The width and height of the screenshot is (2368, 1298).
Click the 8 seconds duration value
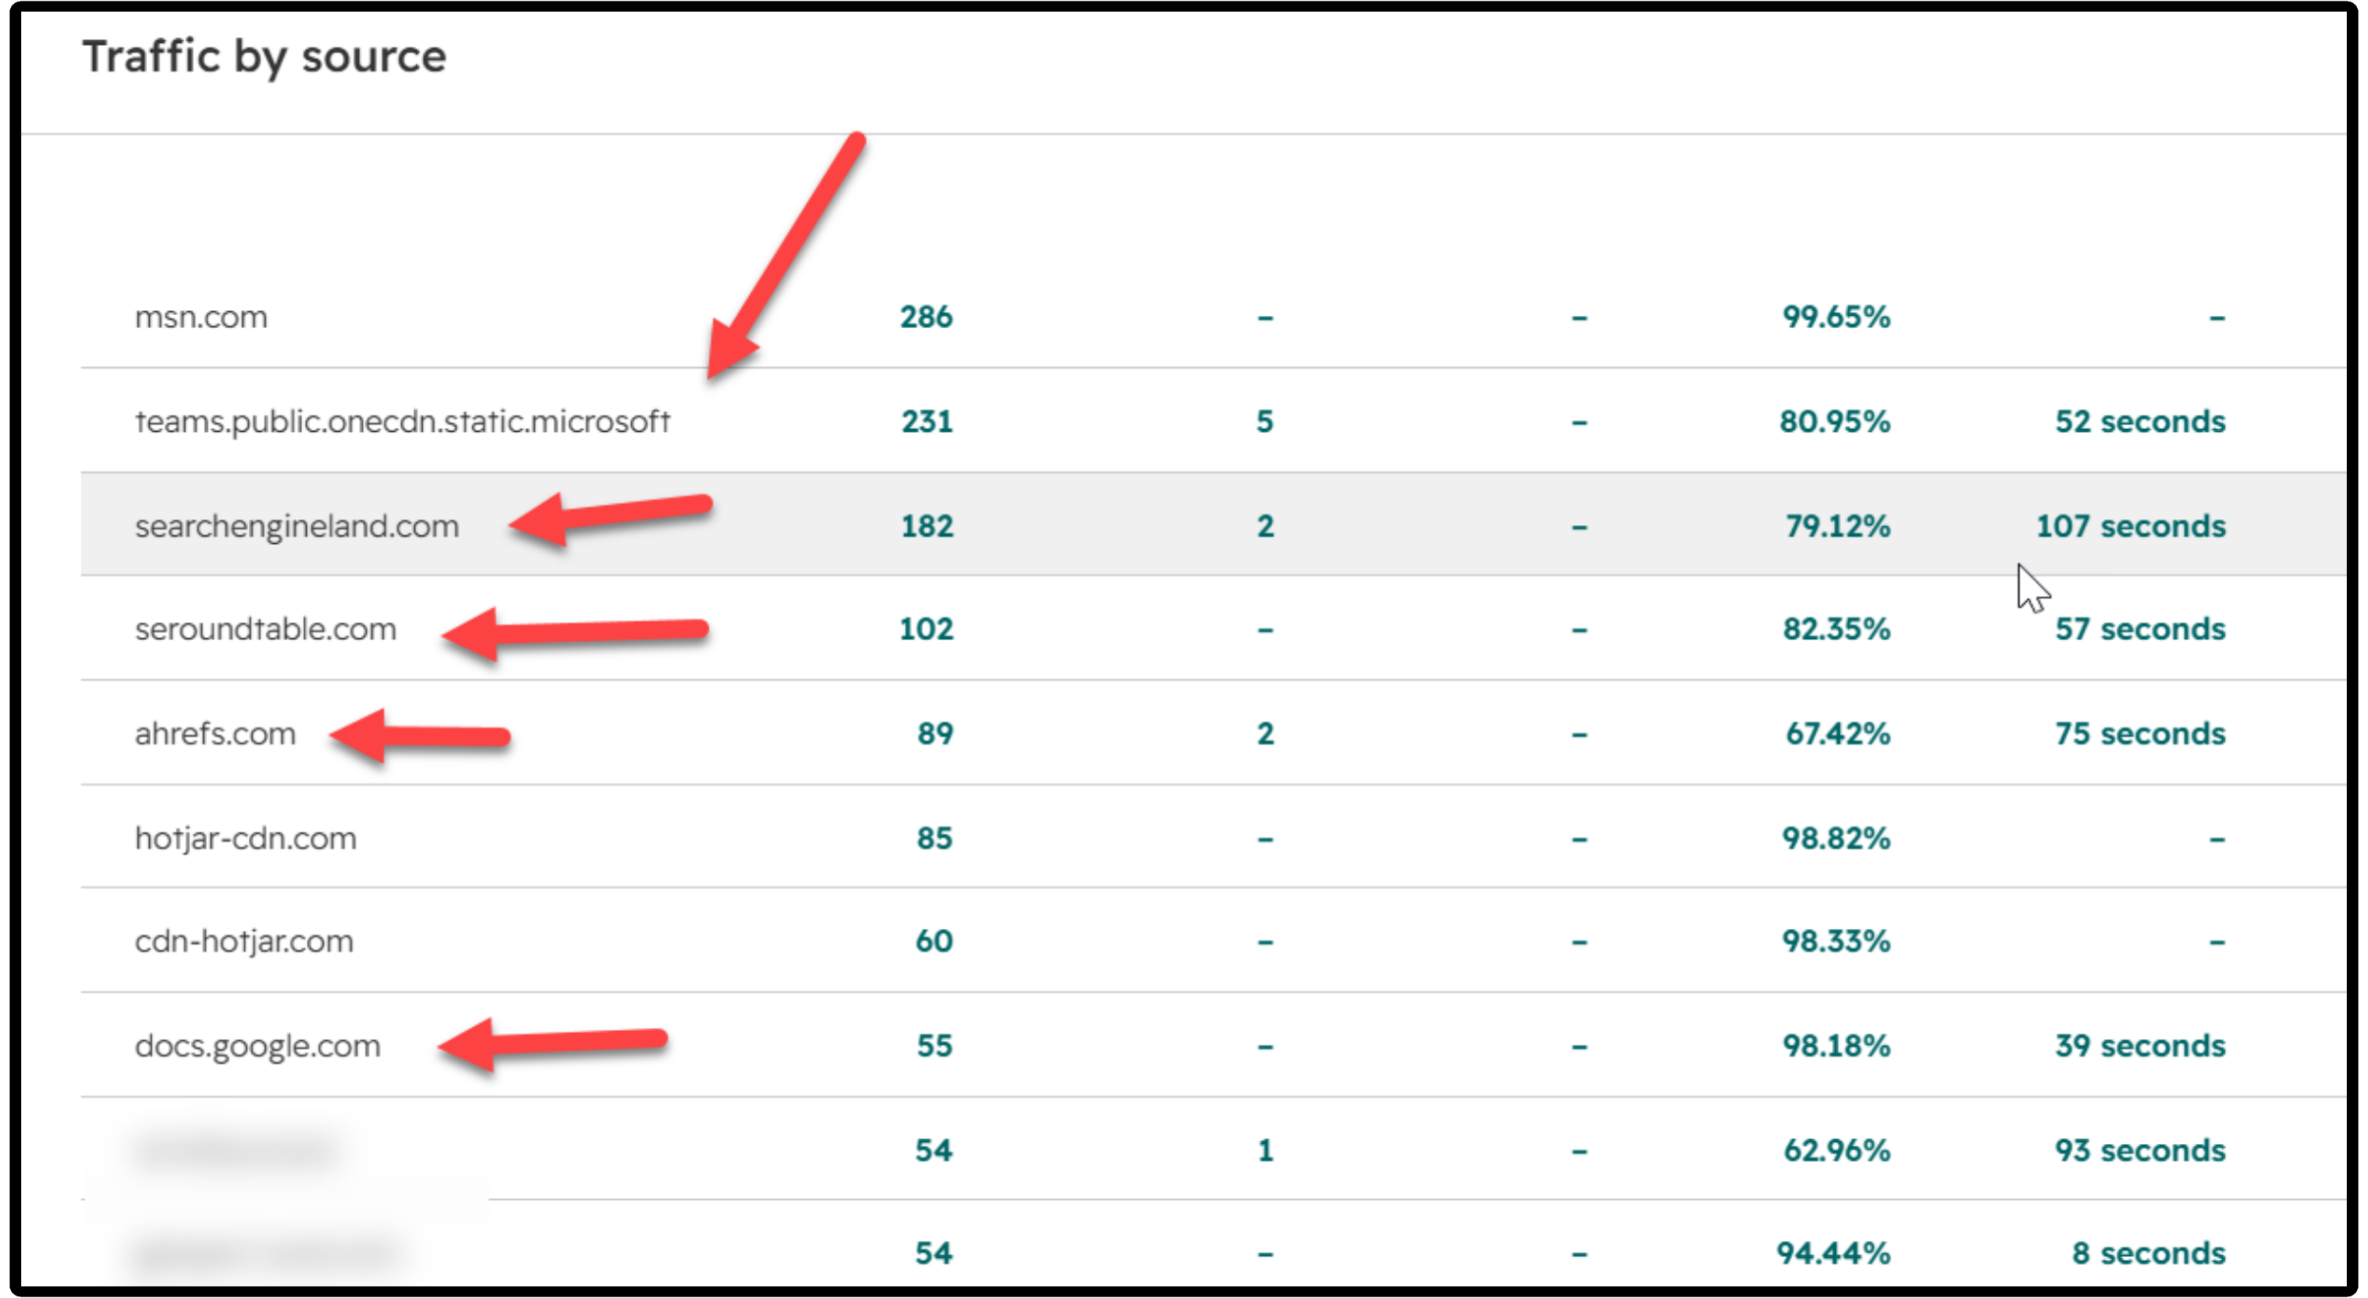point(2148,1254)
